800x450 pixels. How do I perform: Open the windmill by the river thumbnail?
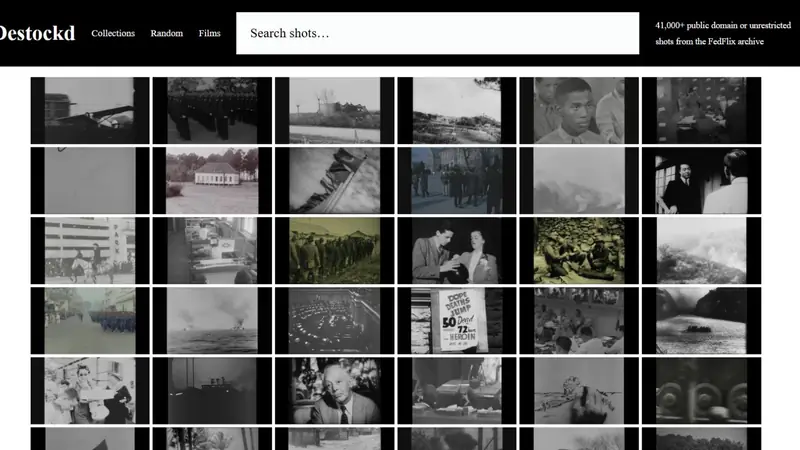[x=335, y=110]
